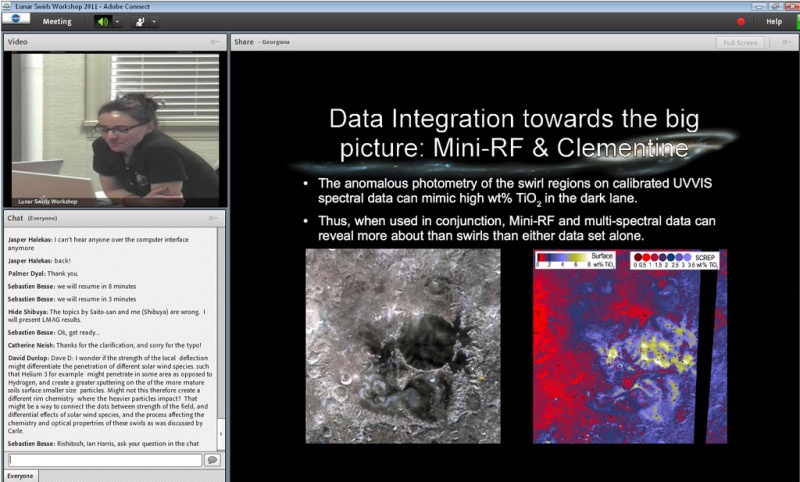Open the status options dropdown arrow

pyautogui.click(x=154, y=21)
